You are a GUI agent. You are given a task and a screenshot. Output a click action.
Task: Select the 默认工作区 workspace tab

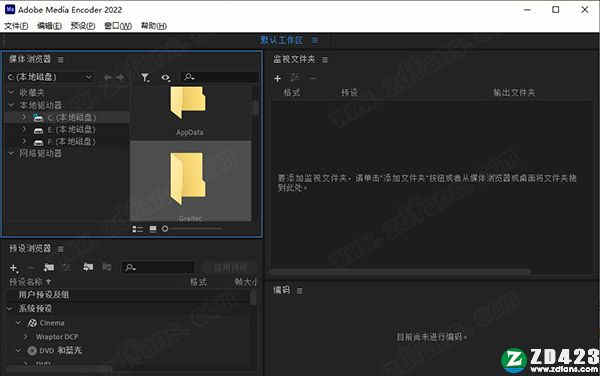[x=282, y=40]
